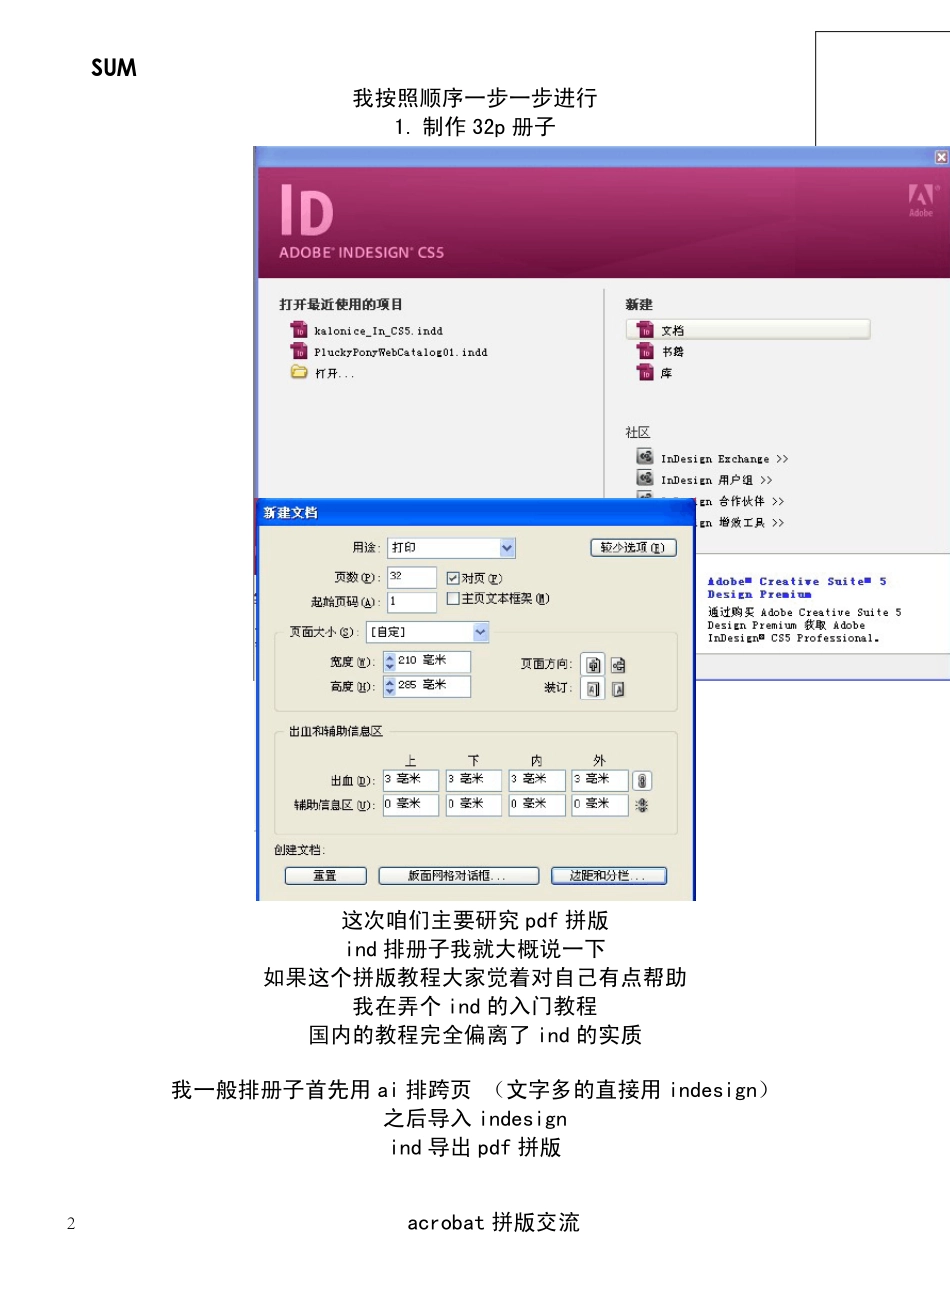Click the 打开... link text
This screenshot has height=1290, width=950.
coord(334,374)
